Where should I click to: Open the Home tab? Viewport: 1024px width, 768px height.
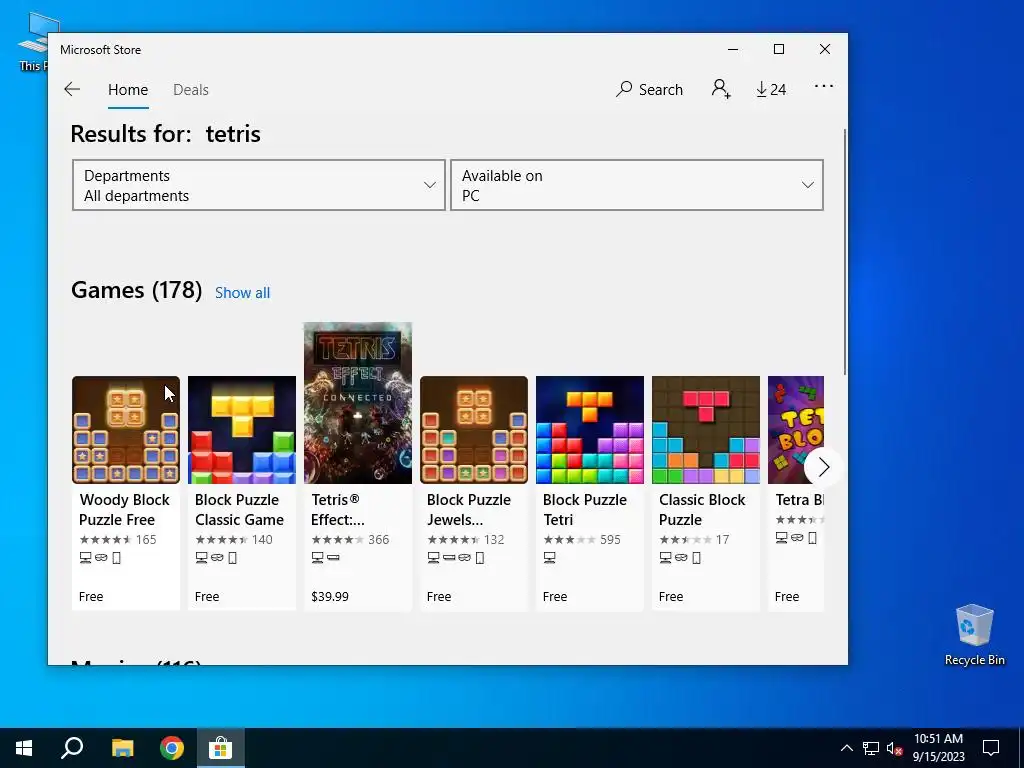[x=128, y=89]
